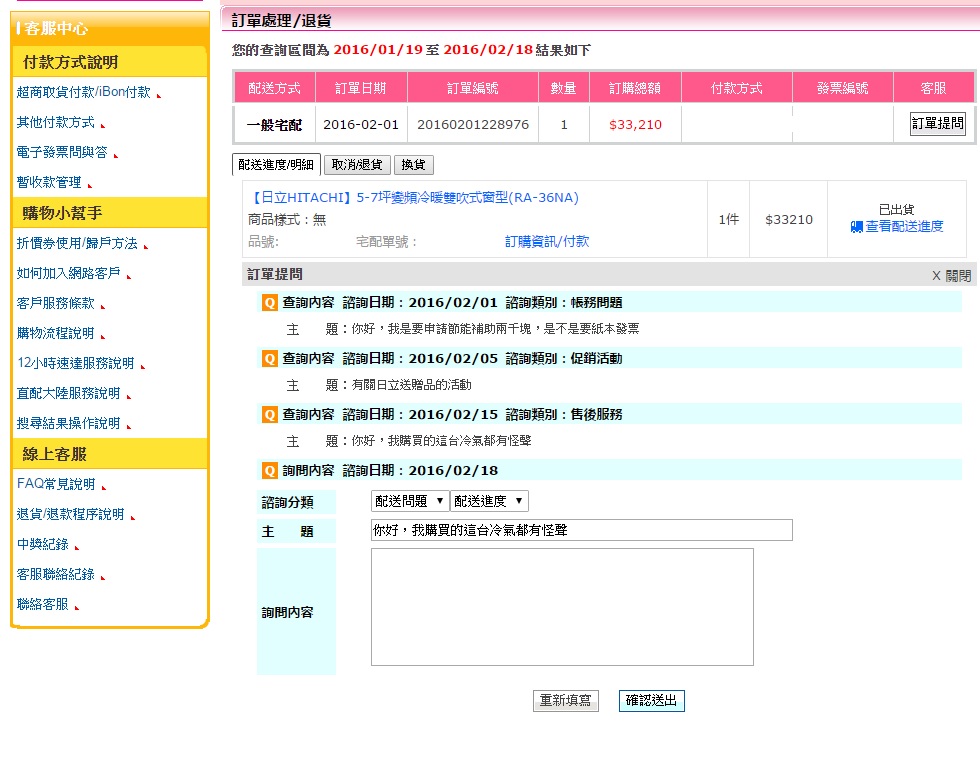This screenshot has width=980, height=757.
Task: Submit form with 確認送出 button
Action: pos(651,701)
